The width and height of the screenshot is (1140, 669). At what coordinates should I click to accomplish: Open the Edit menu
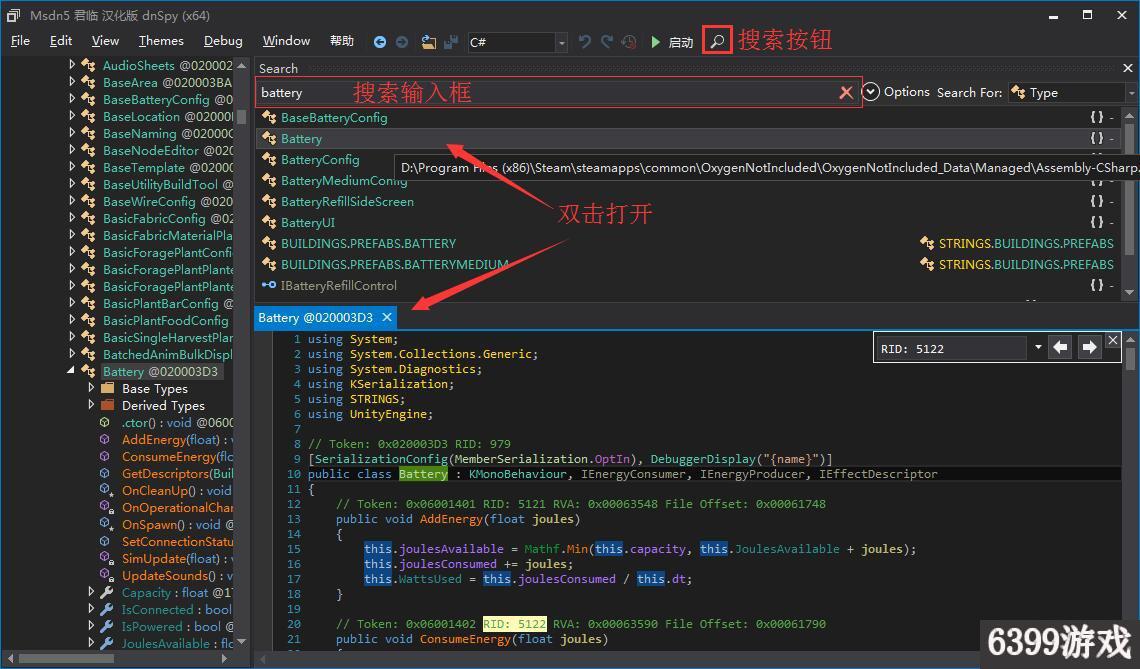pyautogui.click(x=60, y=41)
